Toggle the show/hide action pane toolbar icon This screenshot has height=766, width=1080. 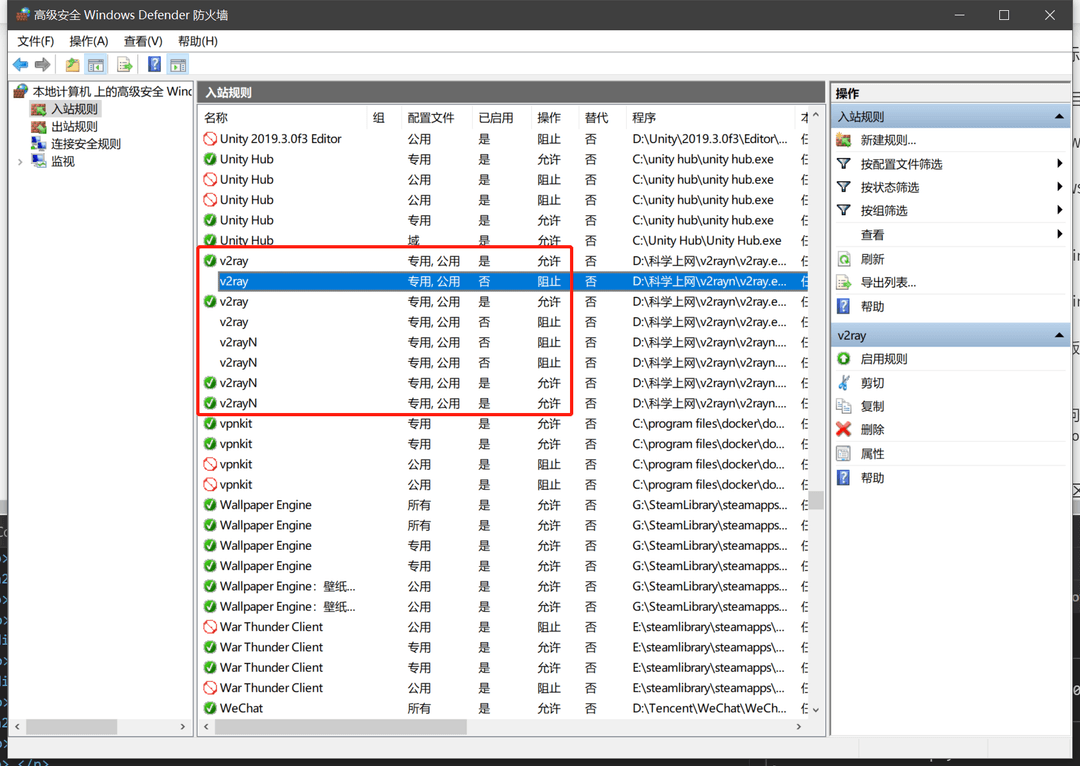(178, 65)
